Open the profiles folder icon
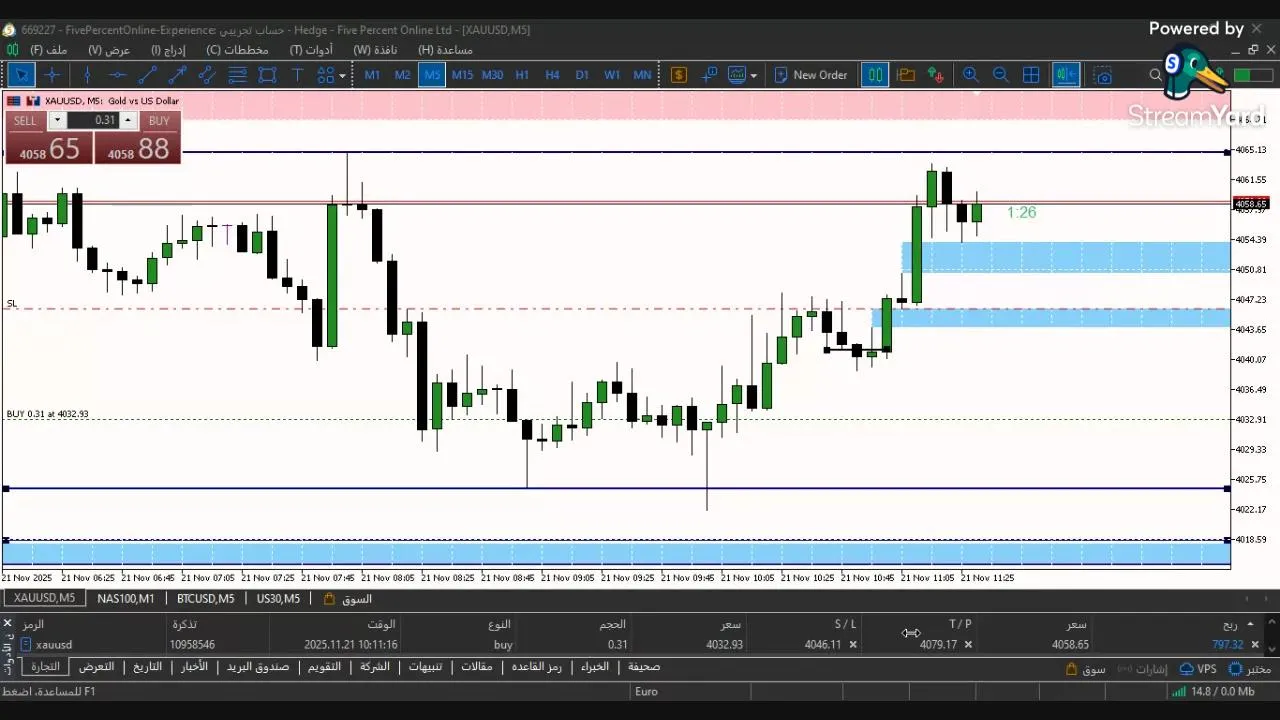Screen dimensions: 1280x720 pos(906,75)
